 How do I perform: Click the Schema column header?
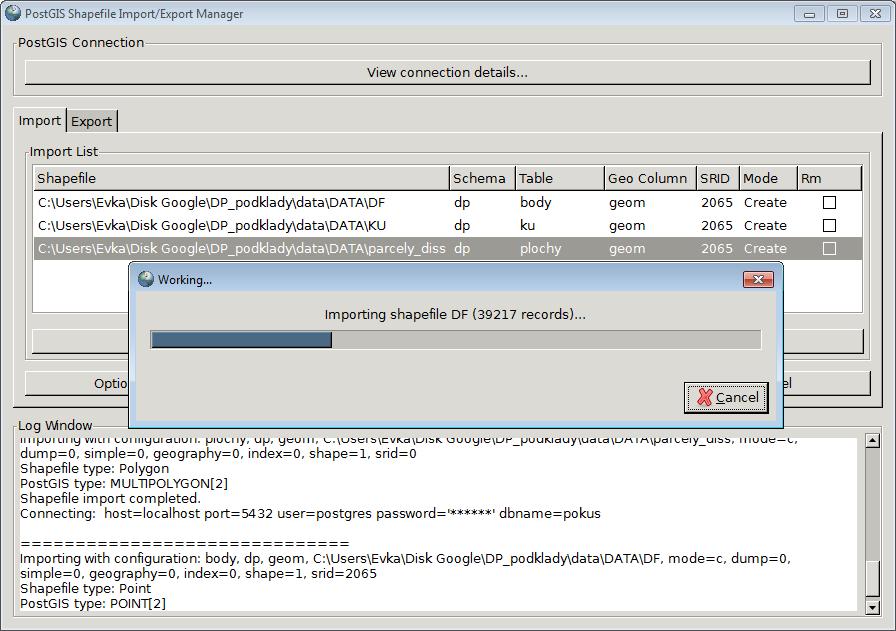(482, 178)
